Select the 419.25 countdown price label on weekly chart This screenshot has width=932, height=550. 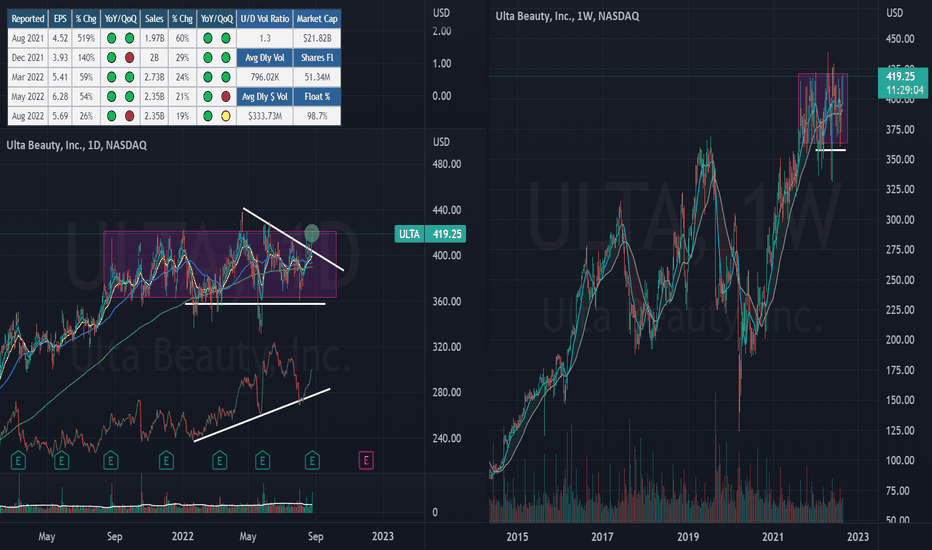(904, 83)
